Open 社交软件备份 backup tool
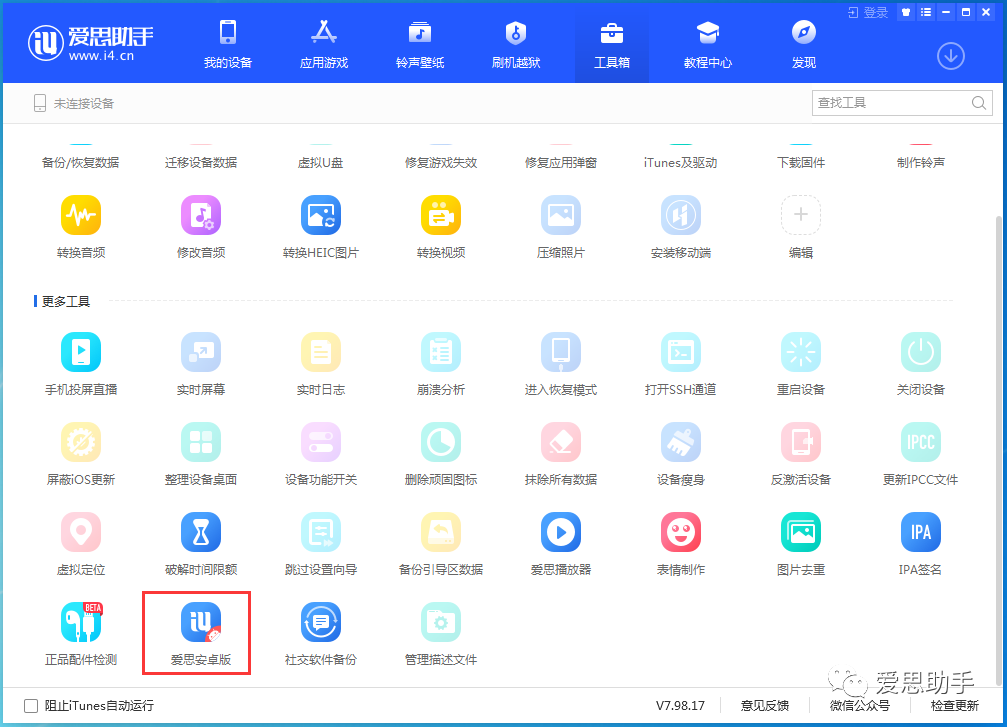The height and width of the screenshot is (727, 1007). pyautogui.click(x=321, y=622)
